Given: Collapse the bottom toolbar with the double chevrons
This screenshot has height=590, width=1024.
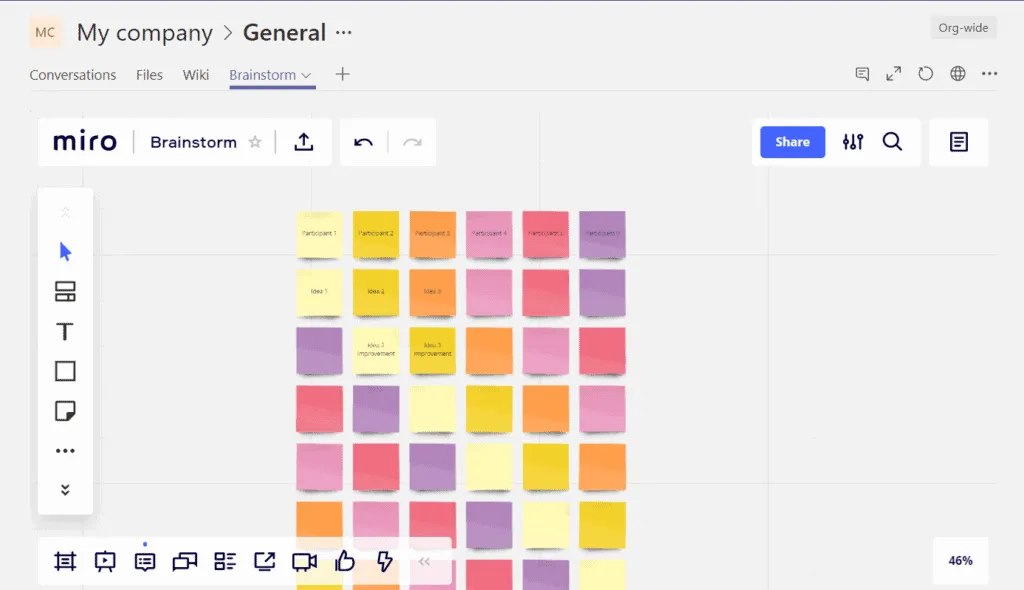Looking at the screenshot, I should 424,561.
